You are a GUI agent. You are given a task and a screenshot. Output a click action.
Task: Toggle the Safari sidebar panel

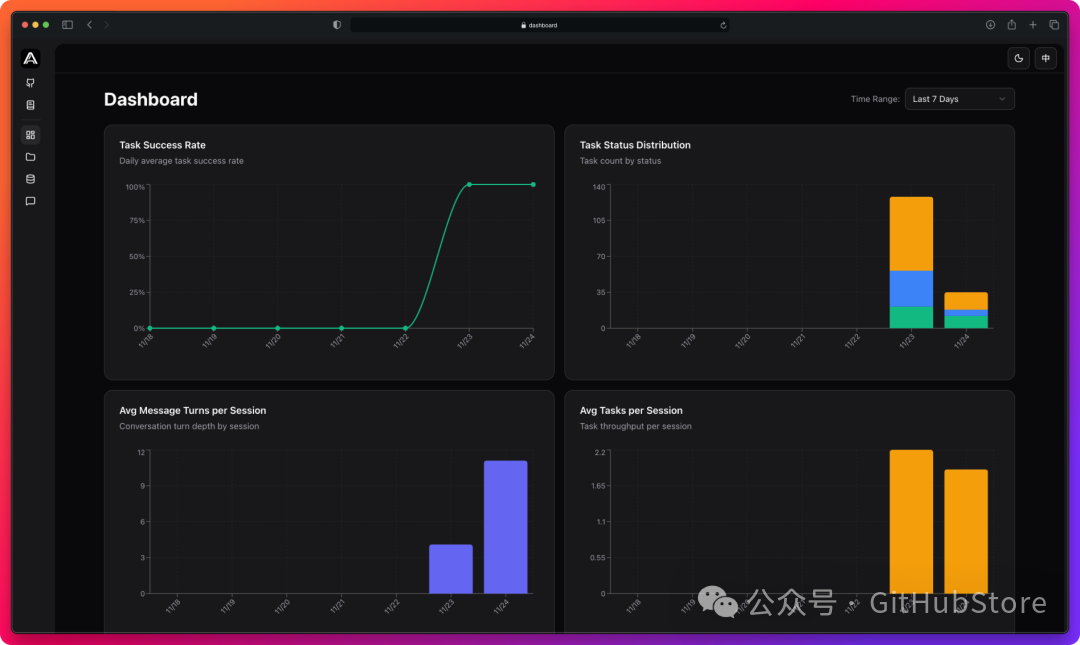66,25
